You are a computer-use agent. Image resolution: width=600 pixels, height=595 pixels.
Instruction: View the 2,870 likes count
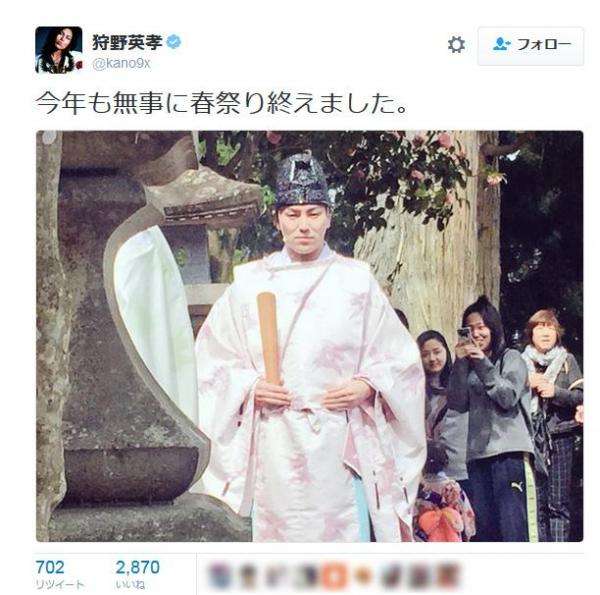click(137, 567)
